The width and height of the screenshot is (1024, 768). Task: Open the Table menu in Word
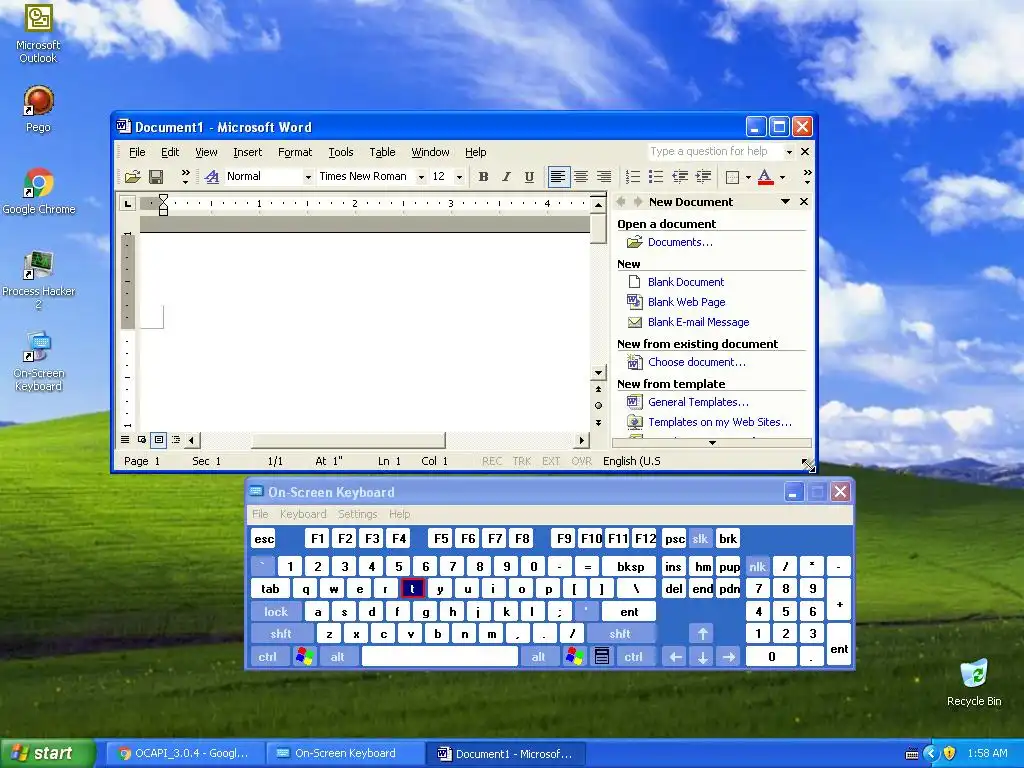pos(382,152)
